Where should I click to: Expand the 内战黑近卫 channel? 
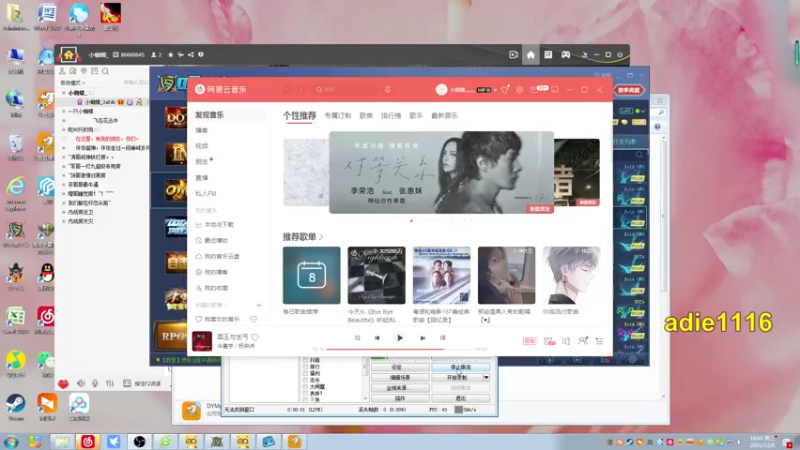point(64,212)
